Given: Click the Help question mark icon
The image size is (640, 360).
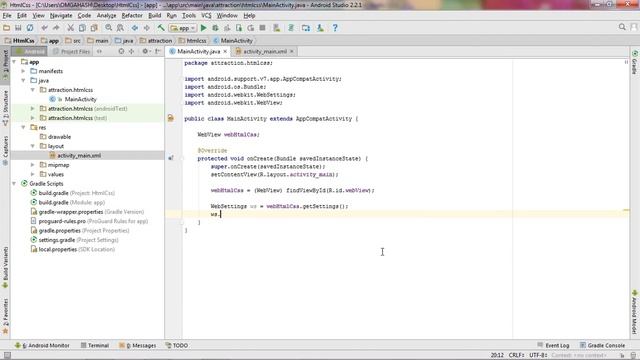Looking at the screenshot, I should (x=335, y=28).
